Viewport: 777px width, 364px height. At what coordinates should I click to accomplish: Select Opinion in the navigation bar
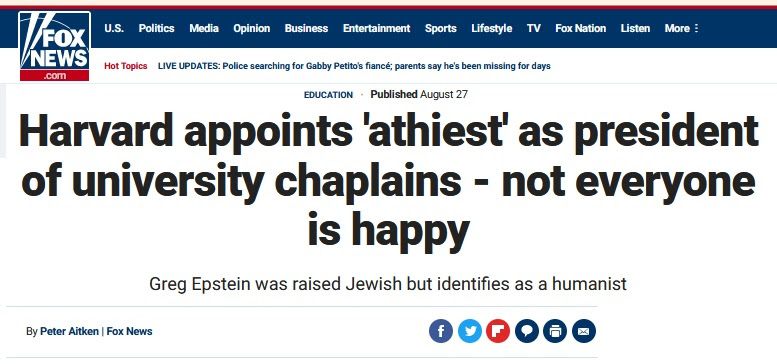tap(252, 28)
